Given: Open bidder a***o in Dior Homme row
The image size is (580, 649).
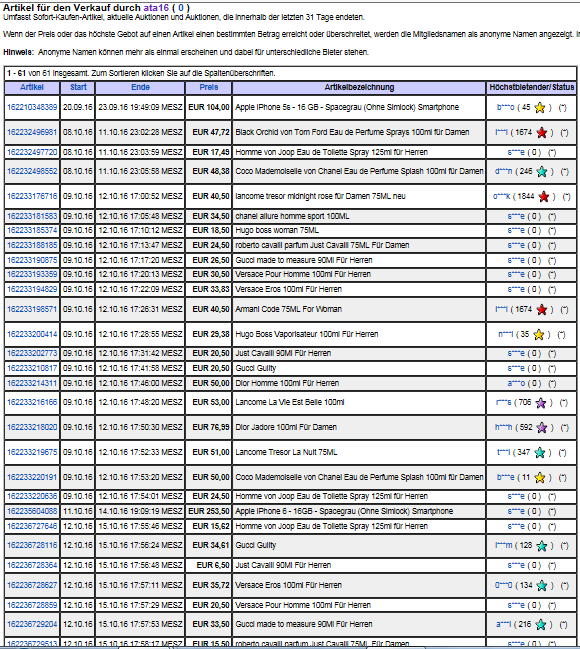Looking at the screenshot, I should point(516,383).
